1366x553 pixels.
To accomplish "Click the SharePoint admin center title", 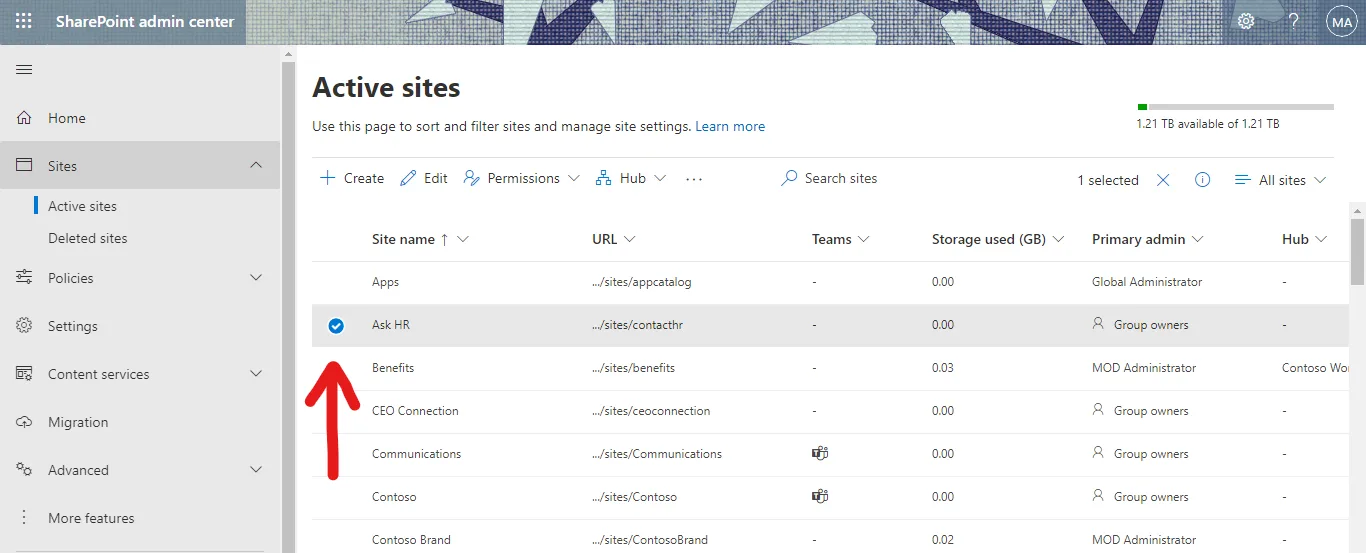I will [x=145, y=21].
